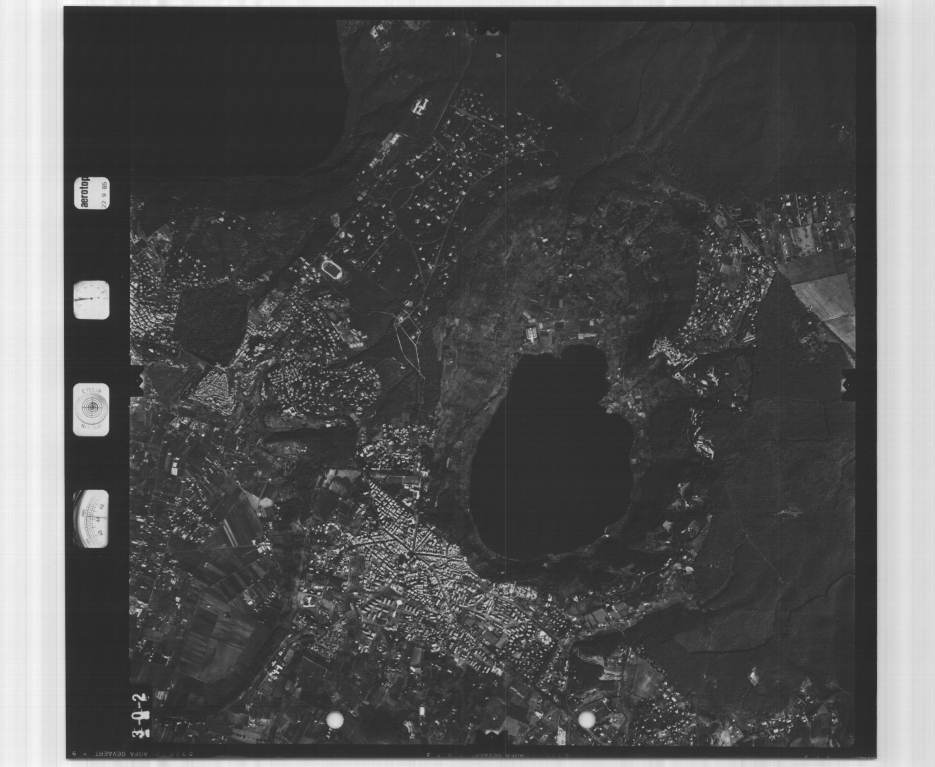
Task: Click the H-shaped building near the top
Action: pyautogui.click(x=421, y=104)
